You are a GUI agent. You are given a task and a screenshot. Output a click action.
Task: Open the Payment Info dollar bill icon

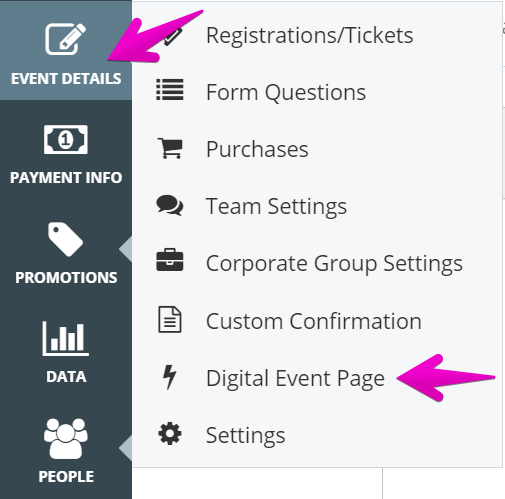pyautogui.click(x=66, y=139)
